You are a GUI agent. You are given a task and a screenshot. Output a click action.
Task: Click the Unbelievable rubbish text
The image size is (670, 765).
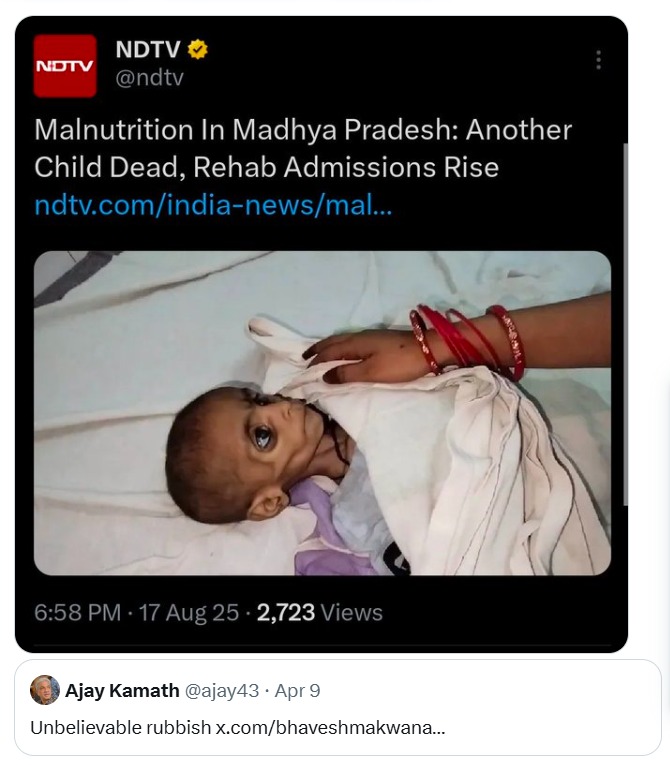[x=120, y=727]
